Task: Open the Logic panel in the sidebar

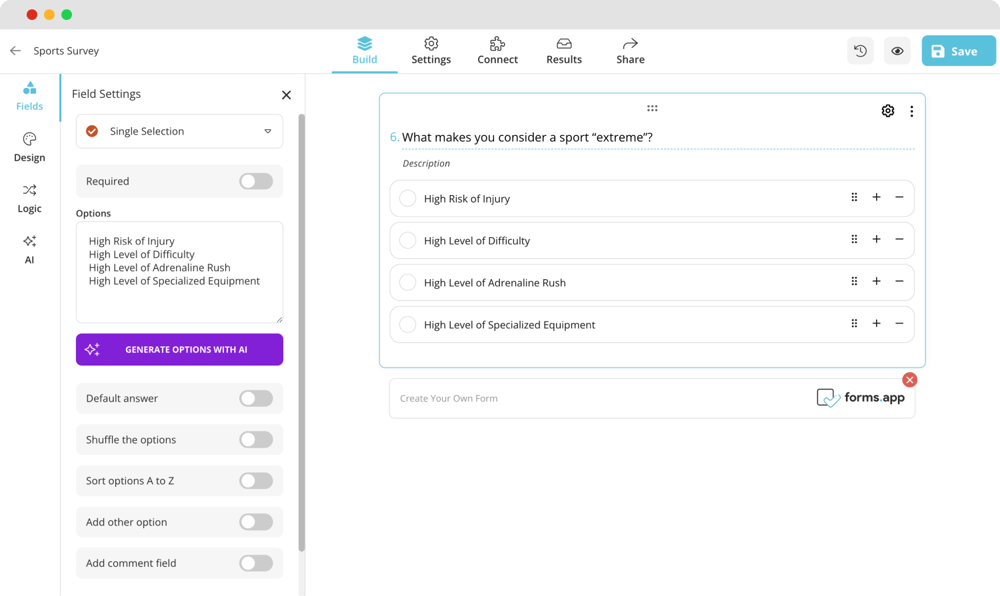Action: (x=29, y=198)
